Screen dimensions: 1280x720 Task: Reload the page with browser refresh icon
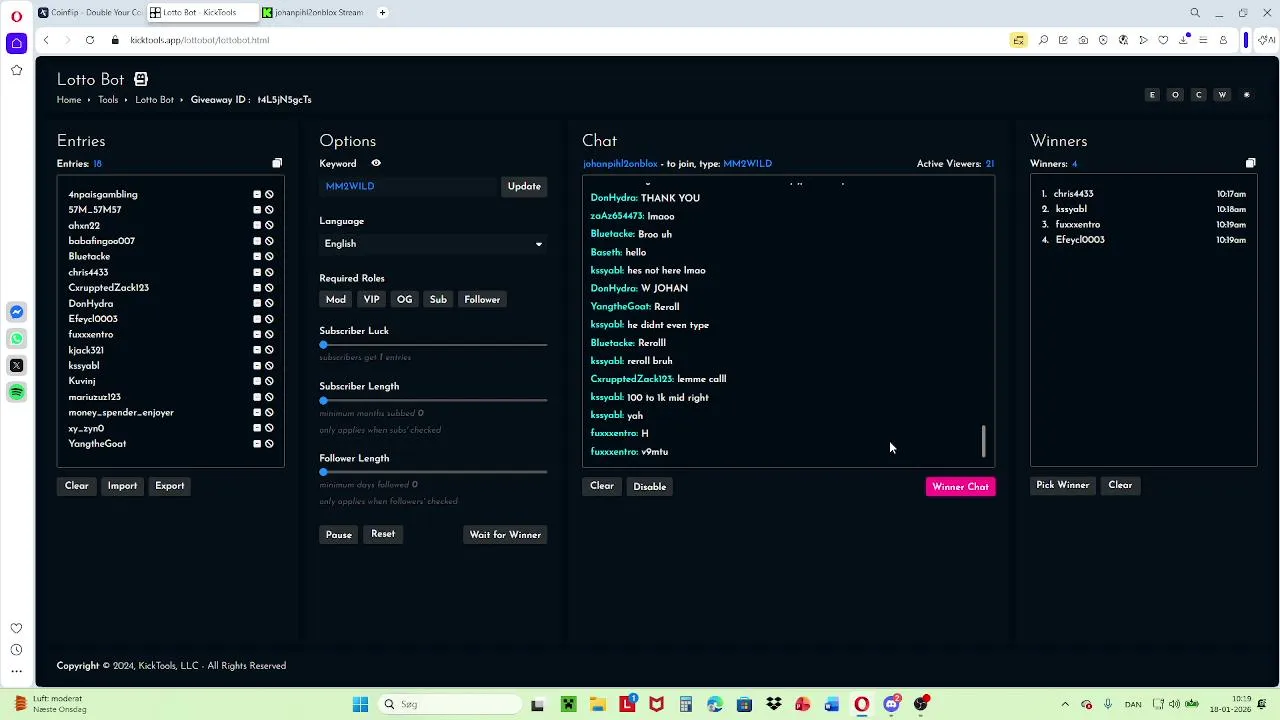click(x=90, y=40)
